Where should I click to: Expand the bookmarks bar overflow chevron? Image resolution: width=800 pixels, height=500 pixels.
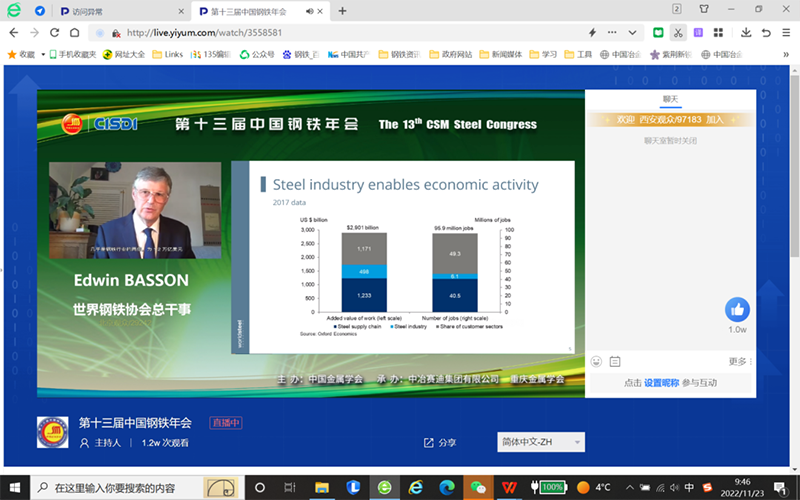click(787, 54)
